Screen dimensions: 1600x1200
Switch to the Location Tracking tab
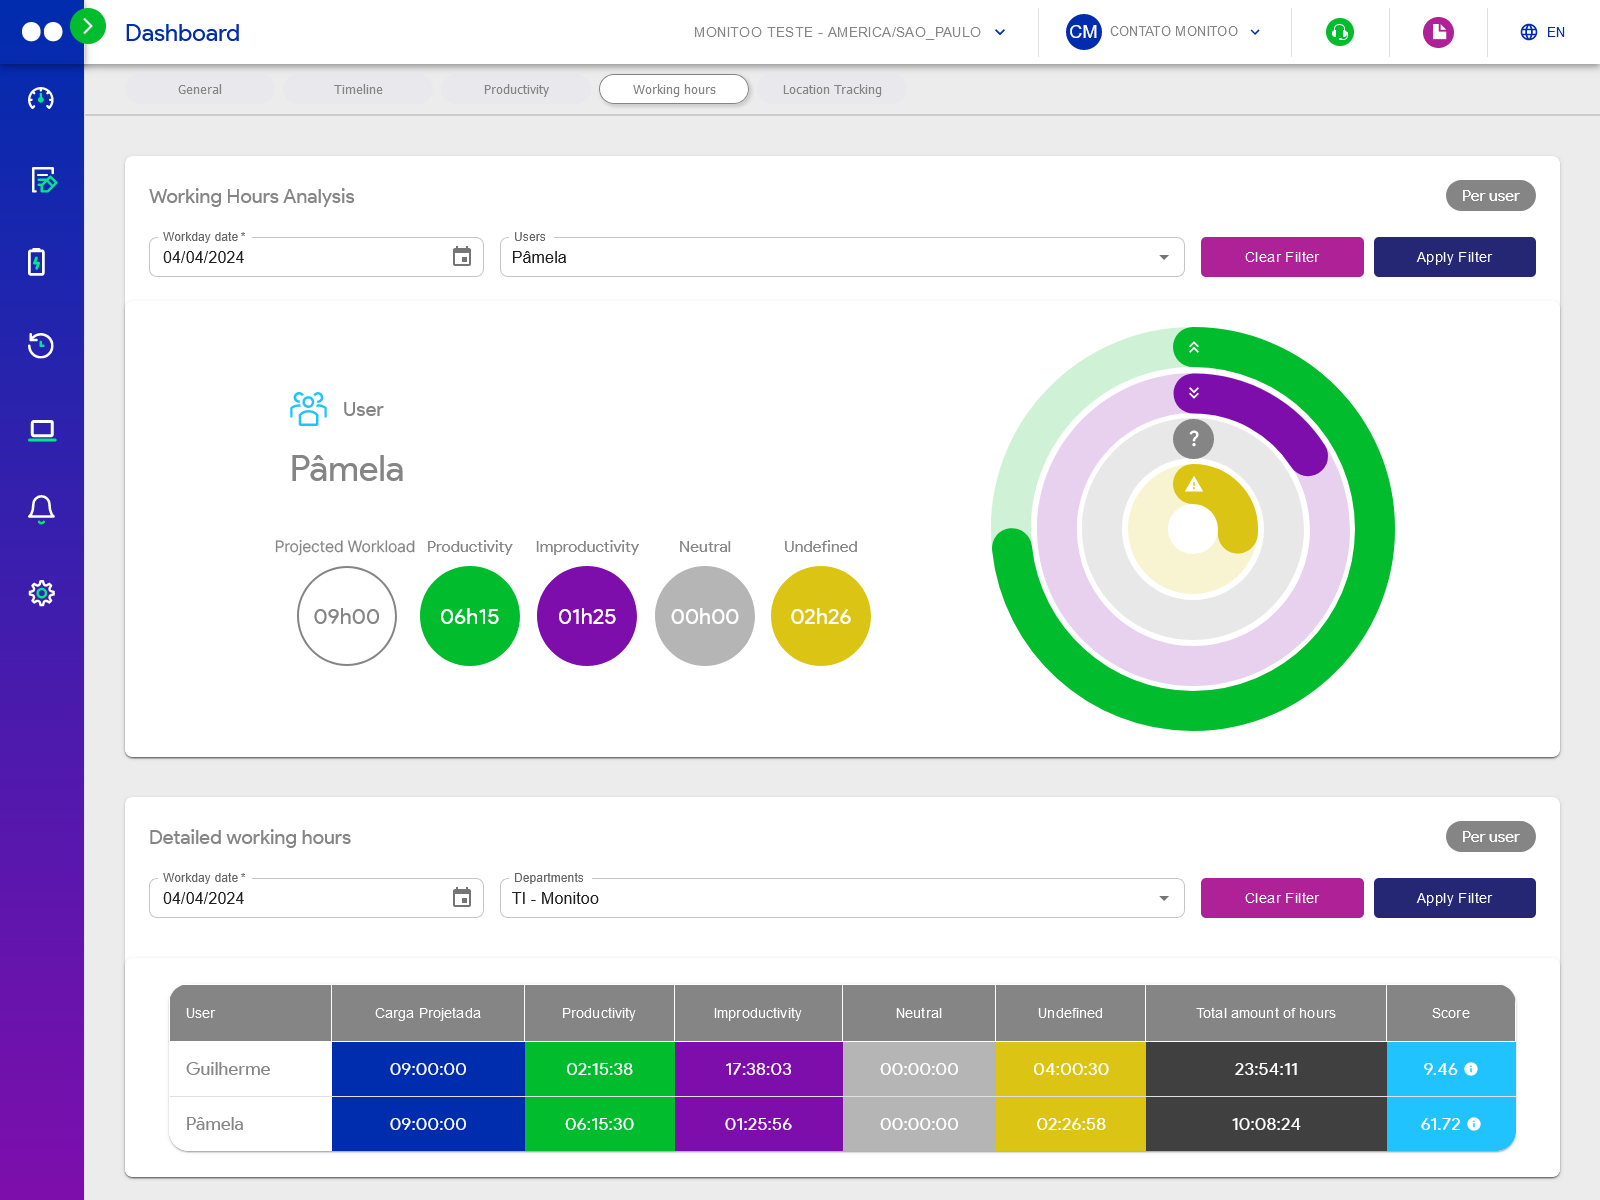(832, 89)
